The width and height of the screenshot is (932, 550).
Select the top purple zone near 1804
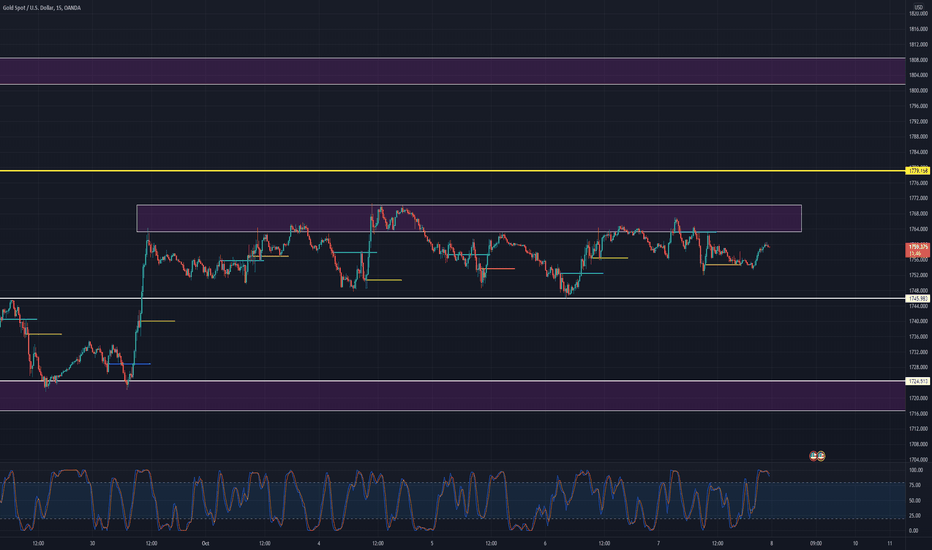pyautogui.click(x=452, y=71)
